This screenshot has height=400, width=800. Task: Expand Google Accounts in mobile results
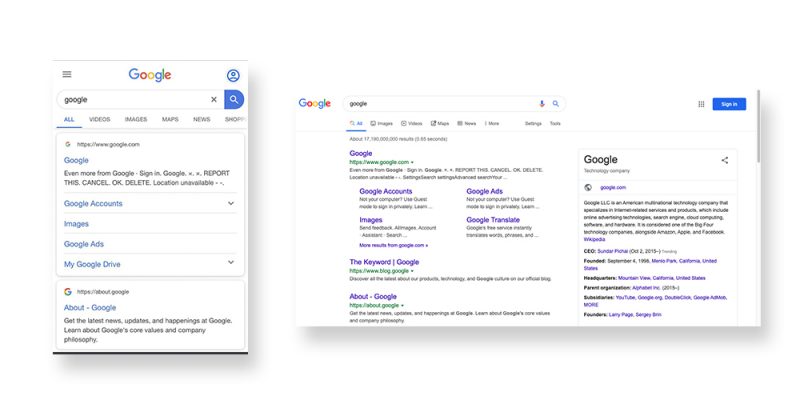pos(231,203)
